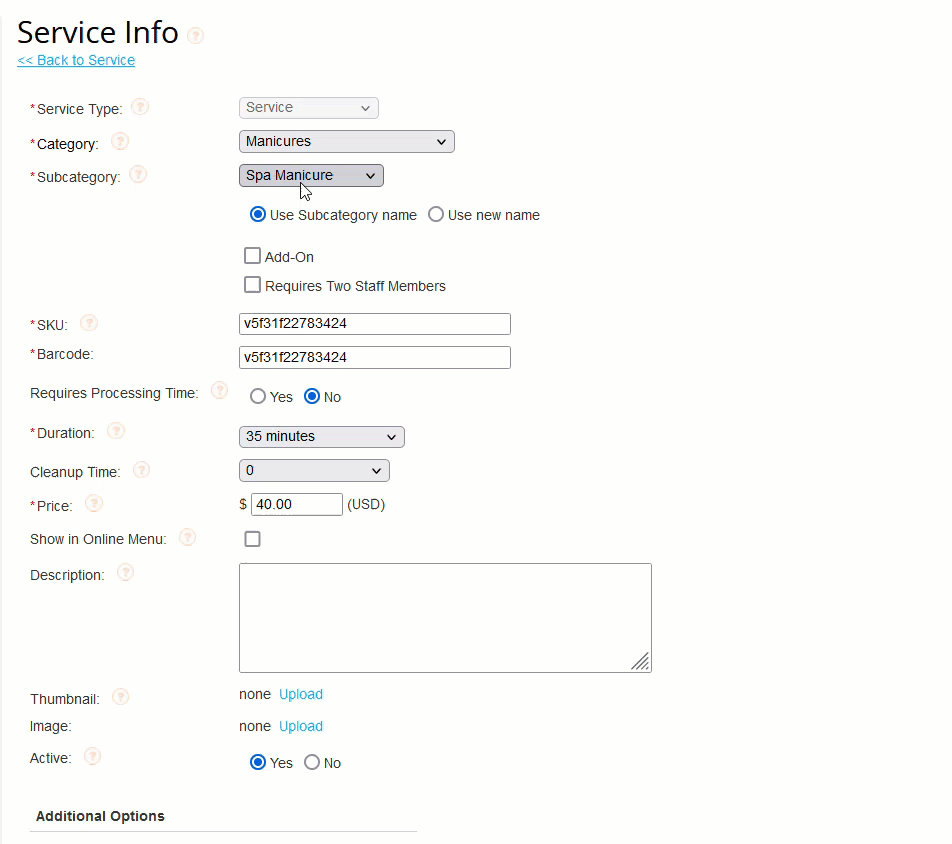
Task: Click the Active help icon
Action: coord(91,756)
